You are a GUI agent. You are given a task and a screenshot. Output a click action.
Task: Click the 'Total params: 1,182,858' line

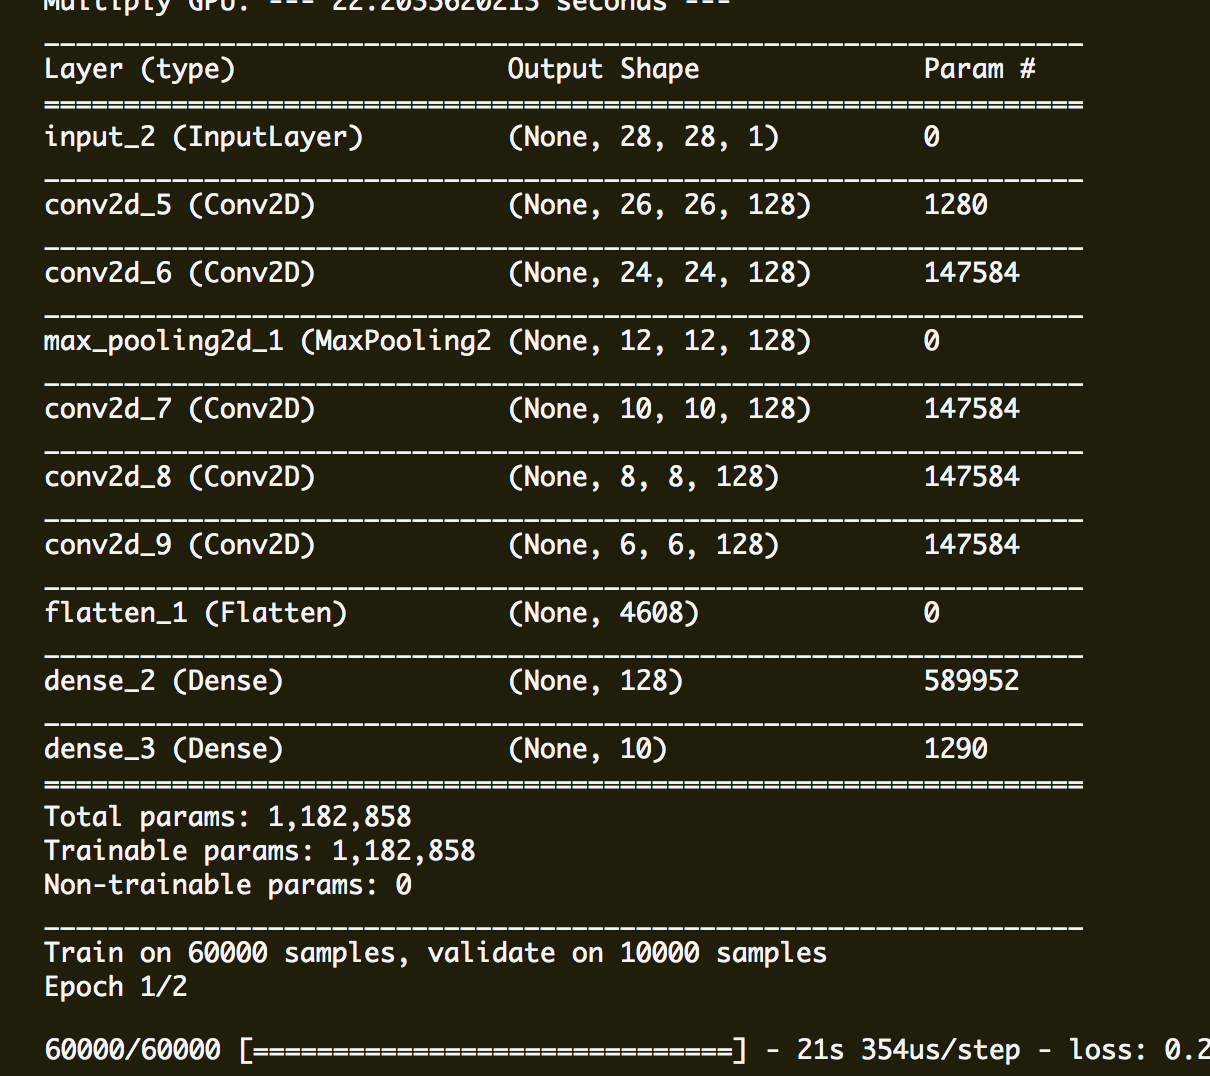[x=228, y=817]
